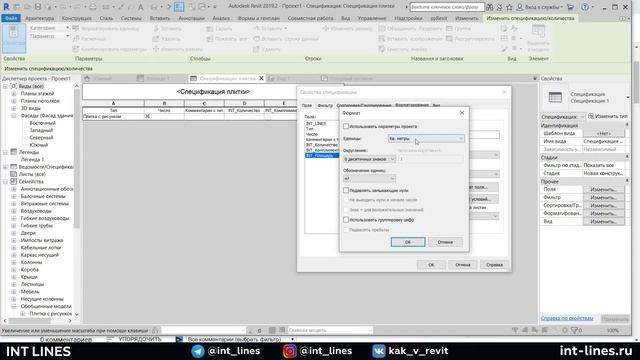Collapse the Families tree node
Viewport: 640px width, 360px height.
[x=5, y=181]
